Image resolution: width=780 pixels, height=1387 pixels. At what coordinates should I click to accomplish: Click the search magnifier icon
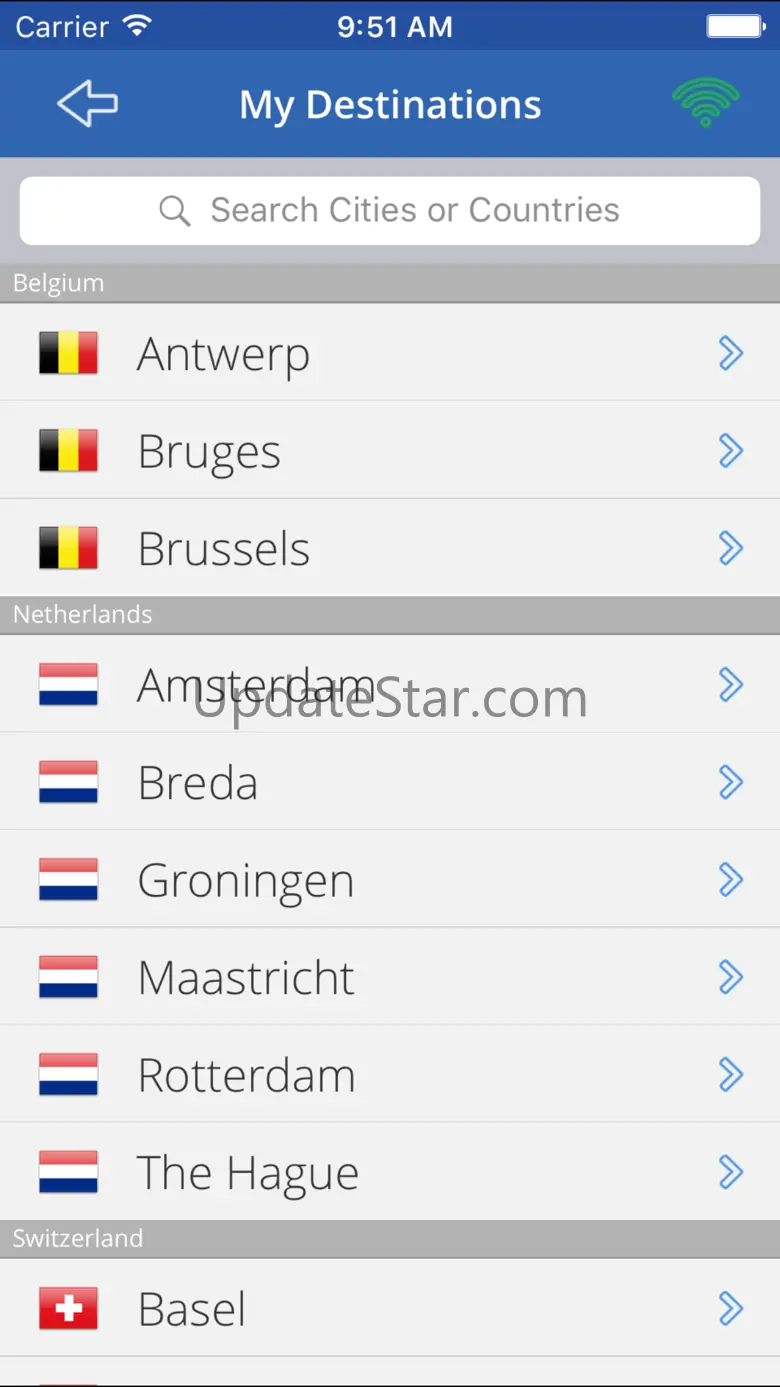174,211
